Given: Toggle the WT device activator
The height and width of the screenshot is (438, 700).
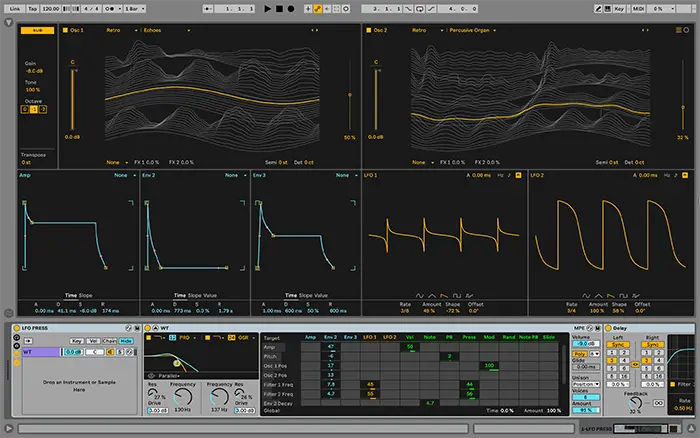Looking at the screenshot, I should pos(148,328).
